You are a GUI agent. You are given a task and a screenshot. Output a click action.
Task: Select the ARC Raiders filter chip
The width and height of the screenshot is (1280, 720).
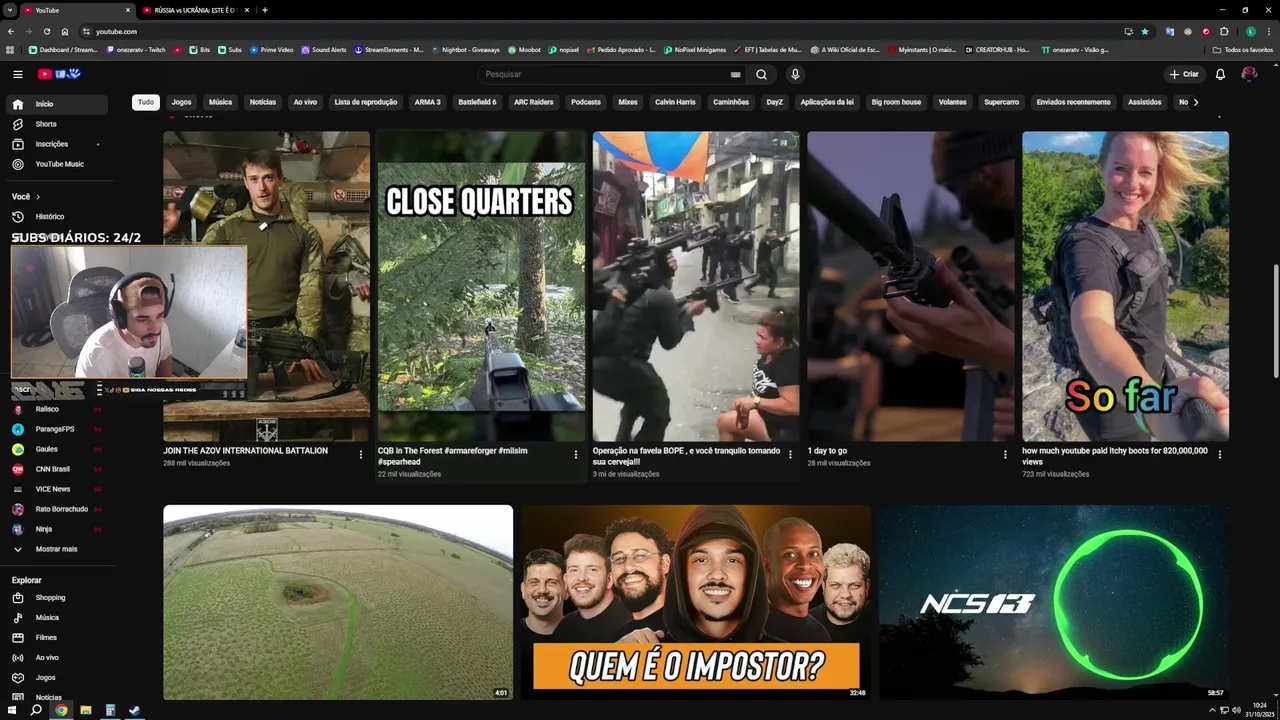(x=533, y=102)
